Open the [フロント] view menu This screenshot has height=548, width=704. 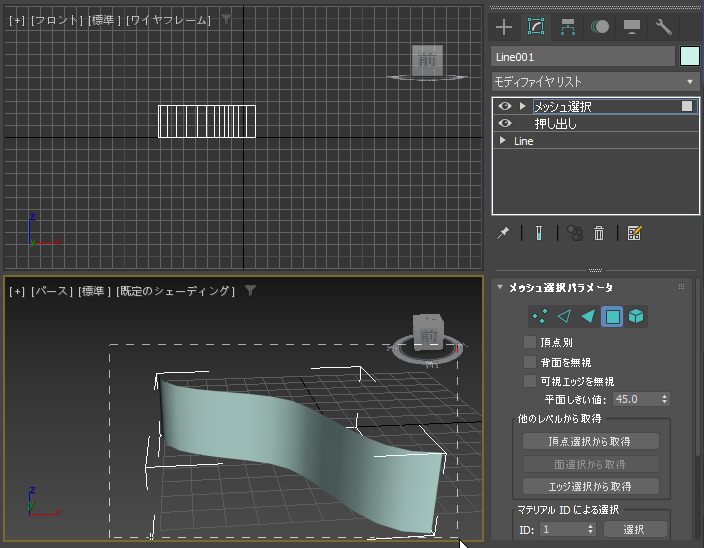57,20
